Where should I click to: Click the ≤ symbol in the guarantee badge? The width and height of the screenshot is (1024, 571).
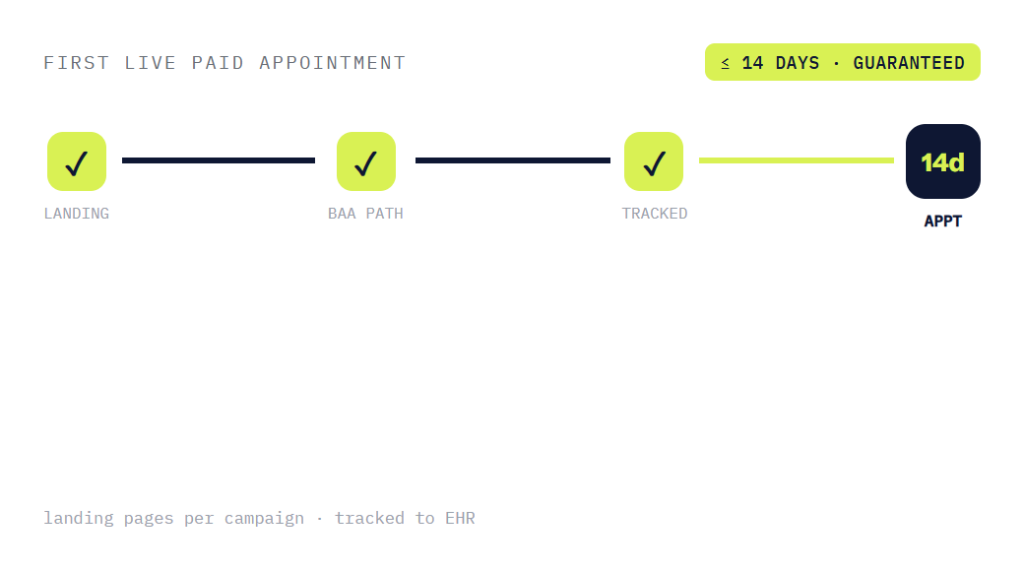725,63
